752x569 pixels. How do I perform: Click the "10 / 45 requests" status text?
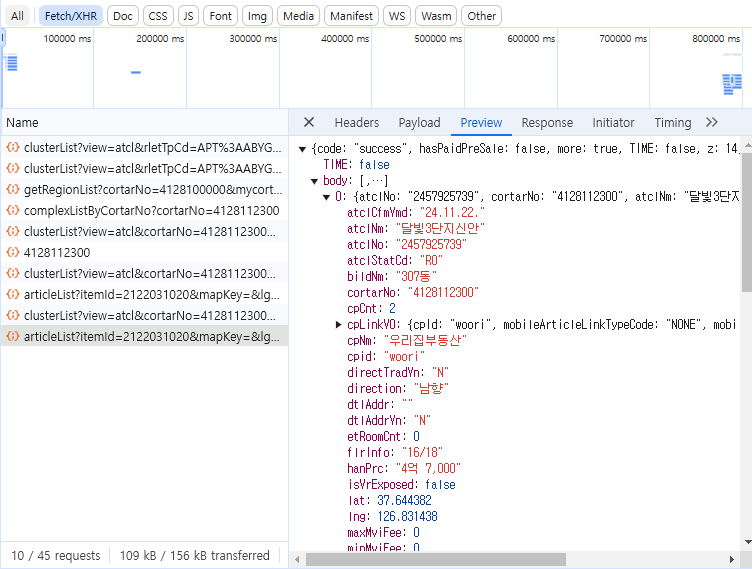56,556
